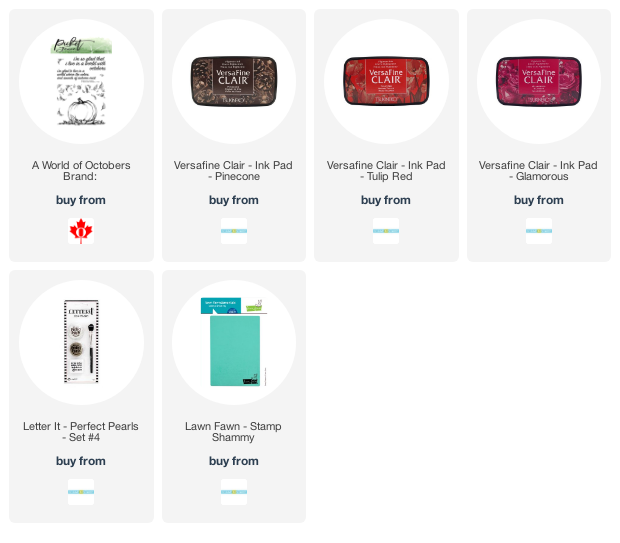Image resolution: width=620 pixels, height=543 pixels.
Task: Click Versafine Clair Ink Pad Glamorous title
Action: coord(539,171)
